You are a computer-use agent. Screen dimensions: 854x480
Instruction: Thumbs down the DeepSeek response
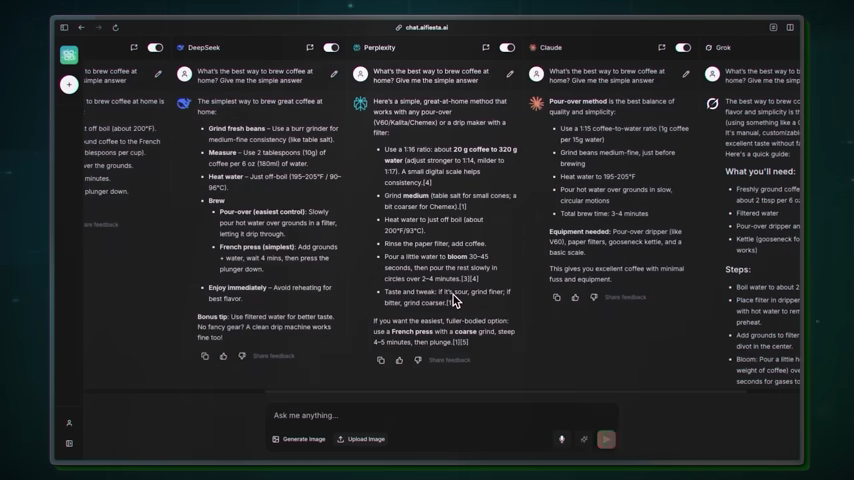[x=242, y=356]
